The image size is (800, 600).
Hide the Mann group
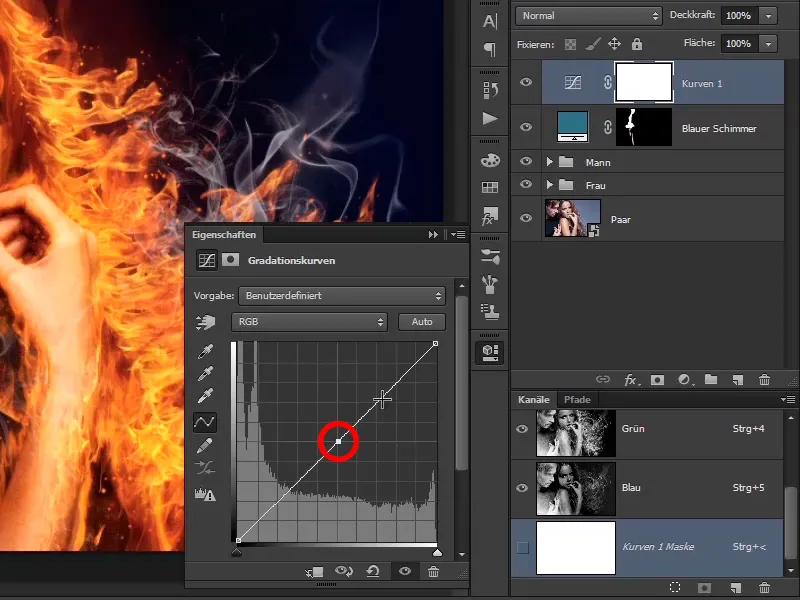526,161
